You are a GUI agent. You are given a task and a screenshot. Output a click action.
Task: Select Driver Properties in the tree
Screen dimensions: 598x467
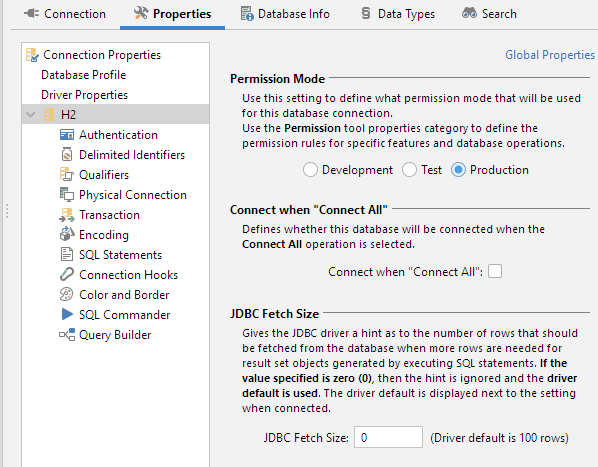pyautogui.click(x=84, y=95)
